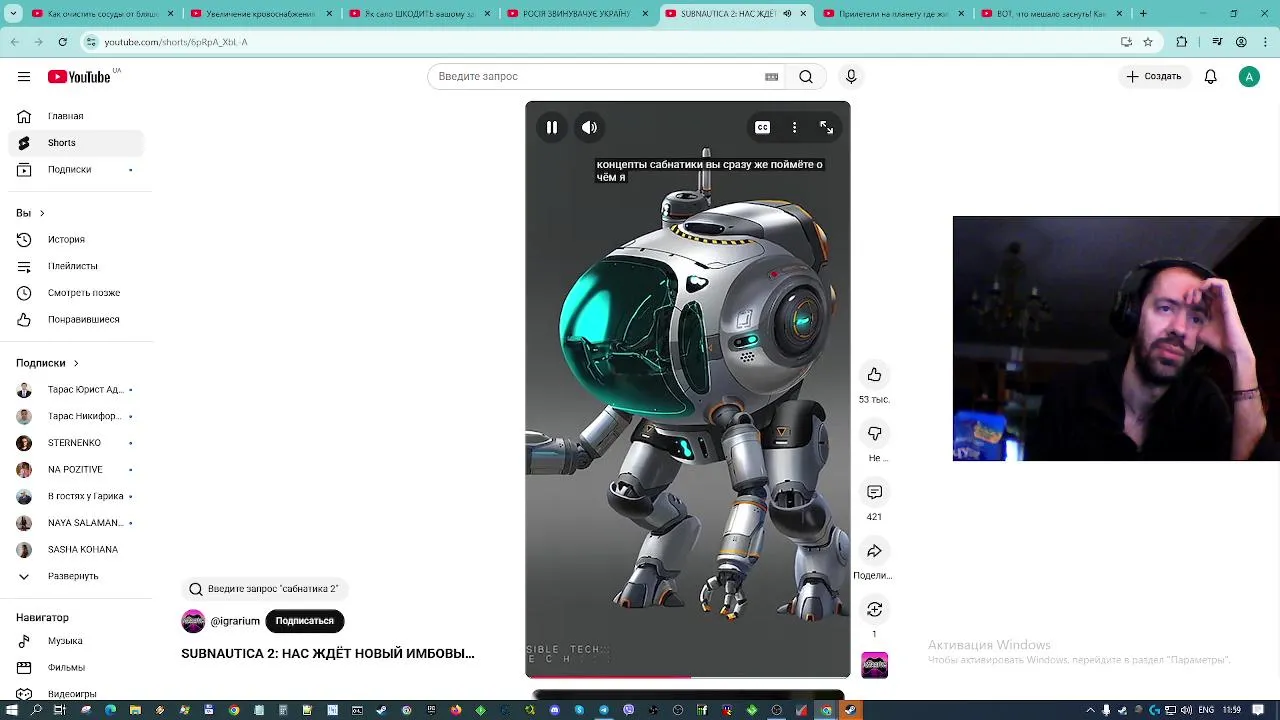Open a new browser tab

(1143, 14)
